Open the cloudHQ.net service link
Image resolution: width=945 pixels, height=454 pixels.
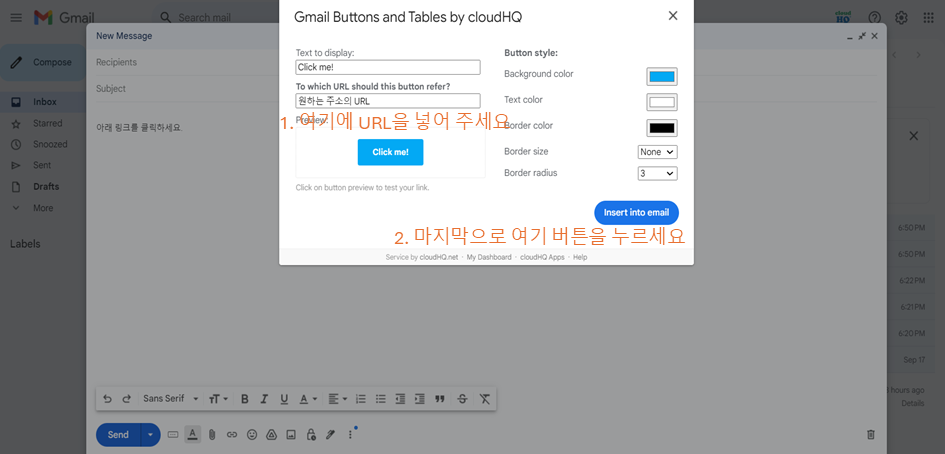(x=439, y=257)
